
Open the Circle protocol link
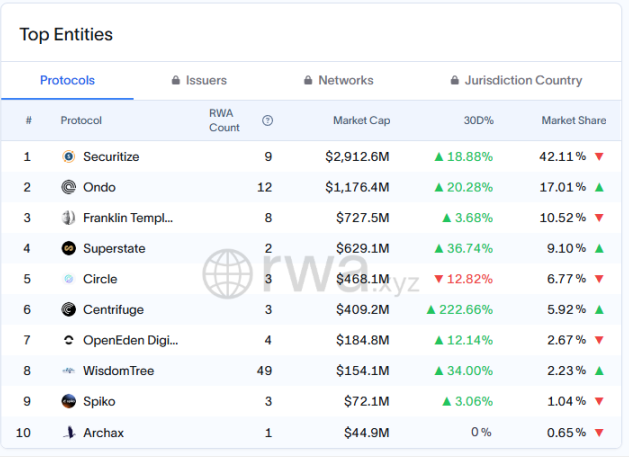tap(100, 279)
